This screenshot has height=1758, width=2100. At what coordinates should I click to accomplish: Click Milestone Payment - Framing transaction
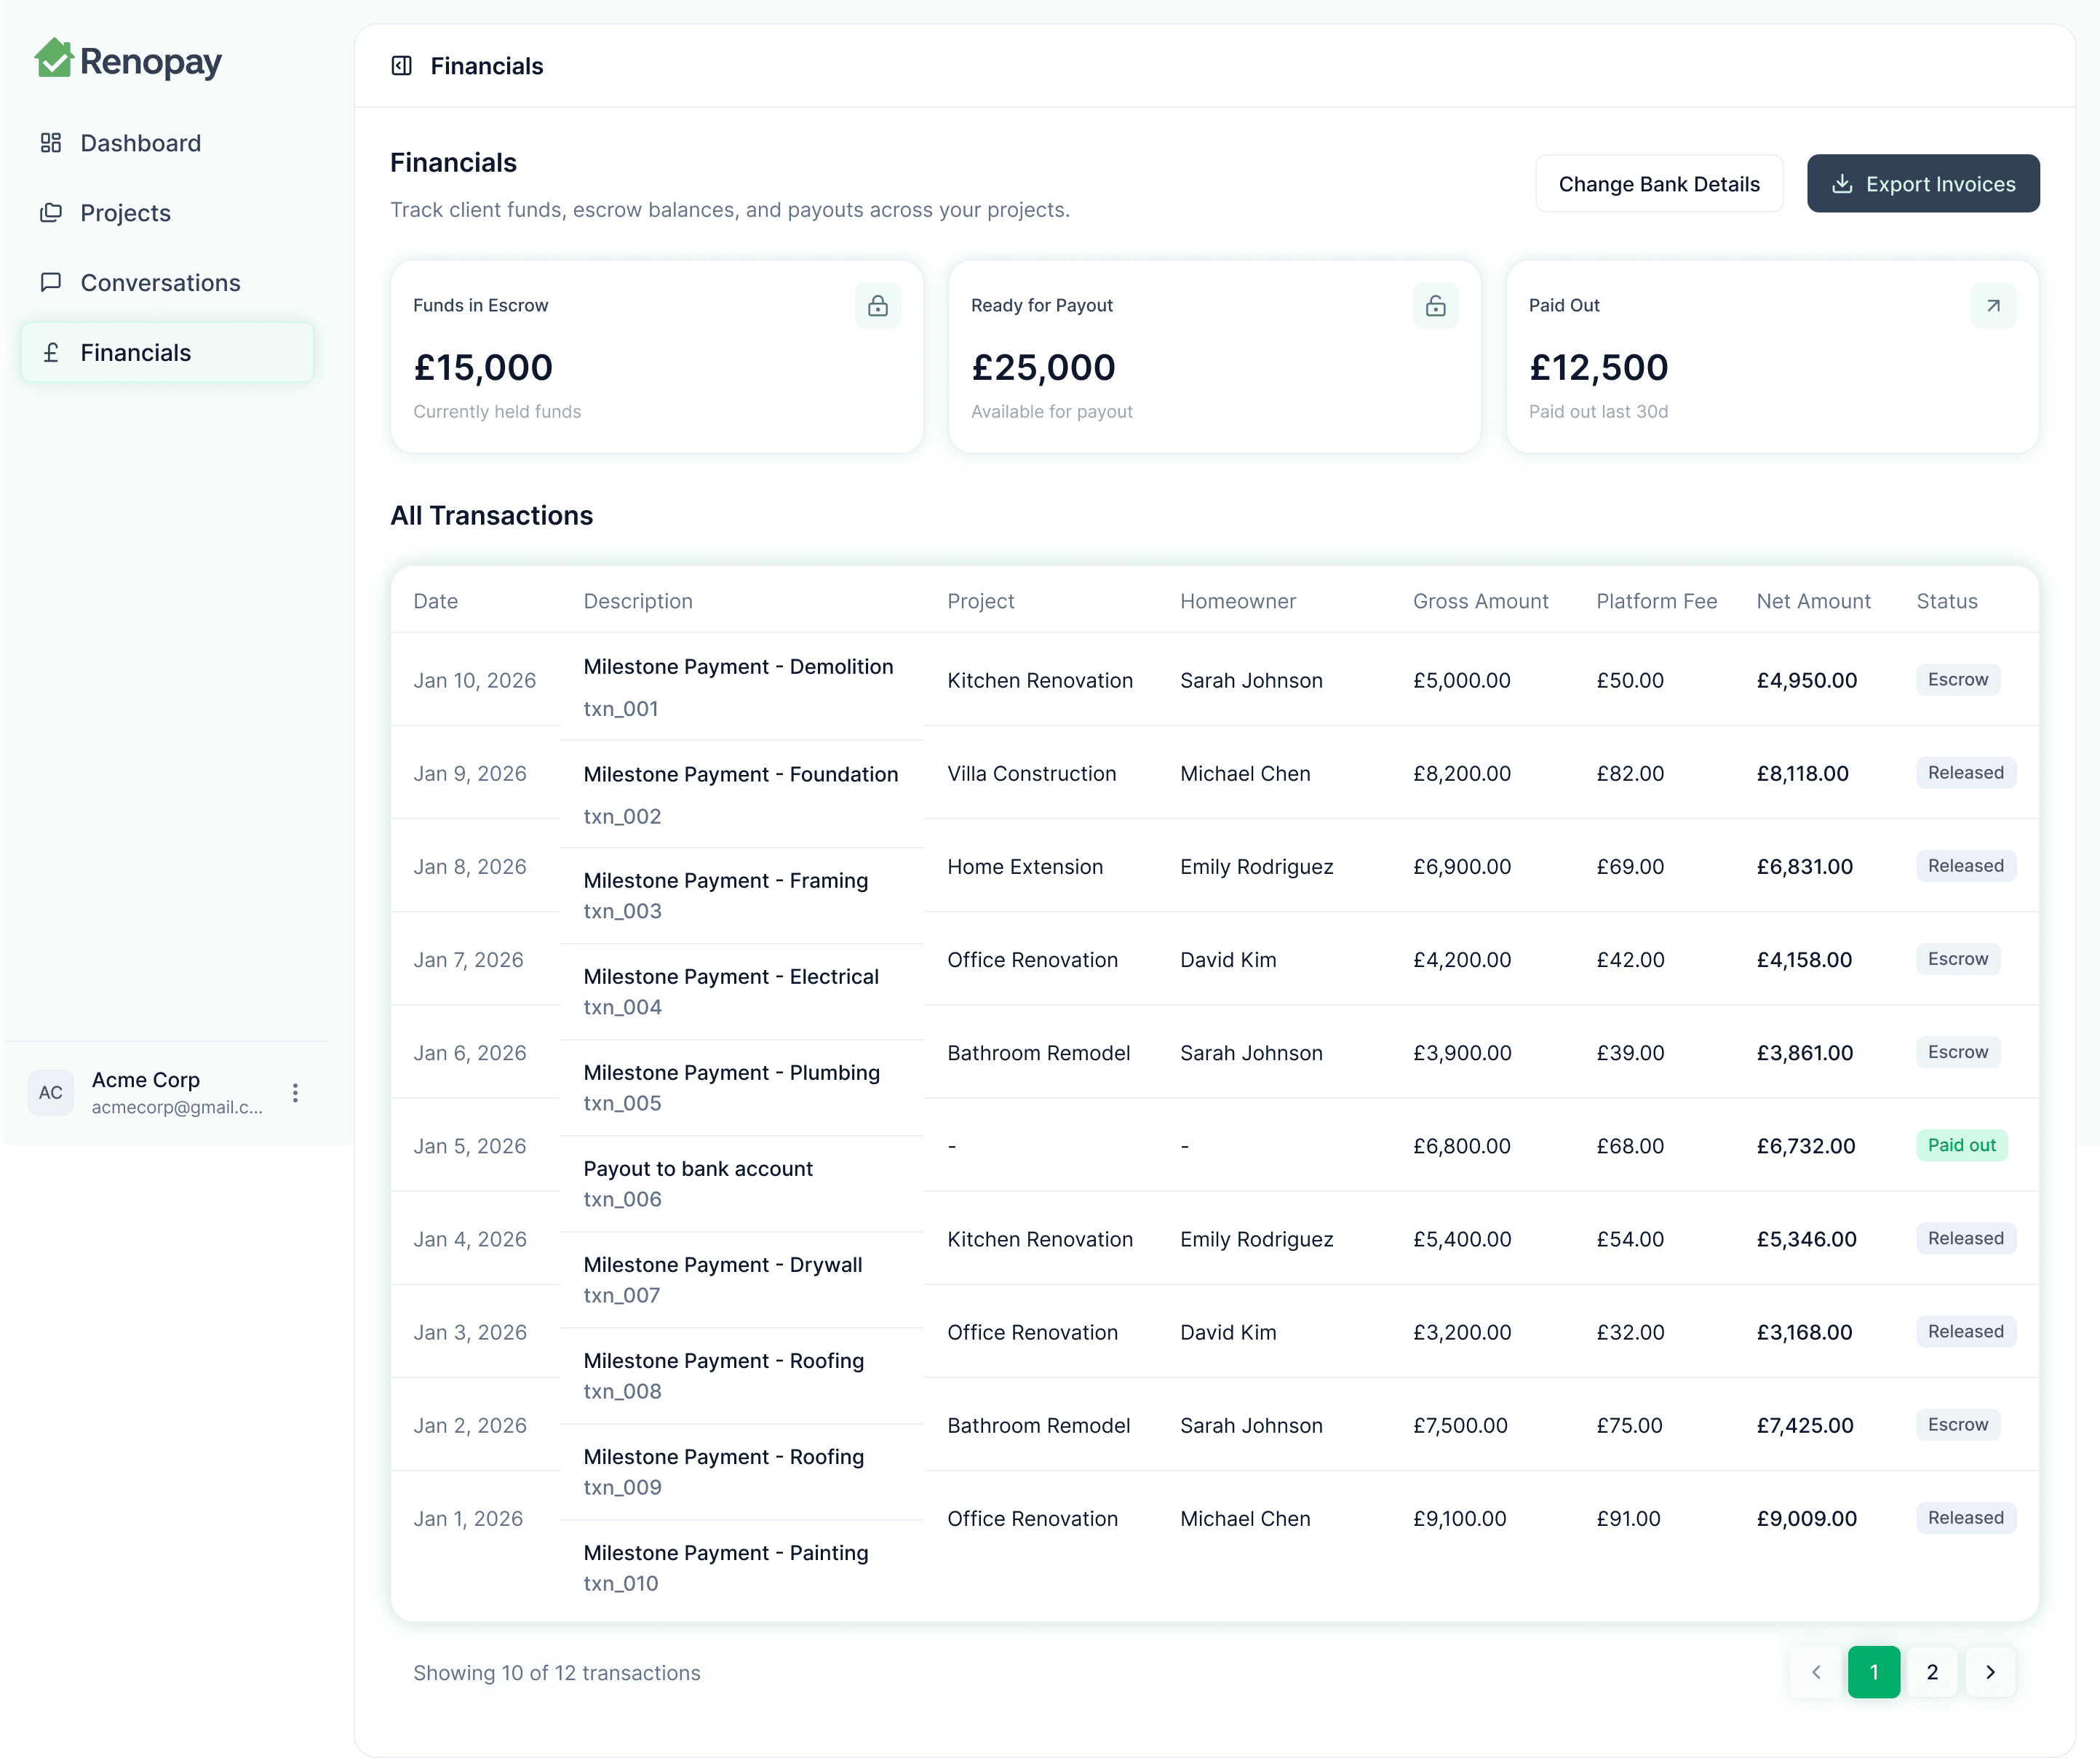coord(726,881)
